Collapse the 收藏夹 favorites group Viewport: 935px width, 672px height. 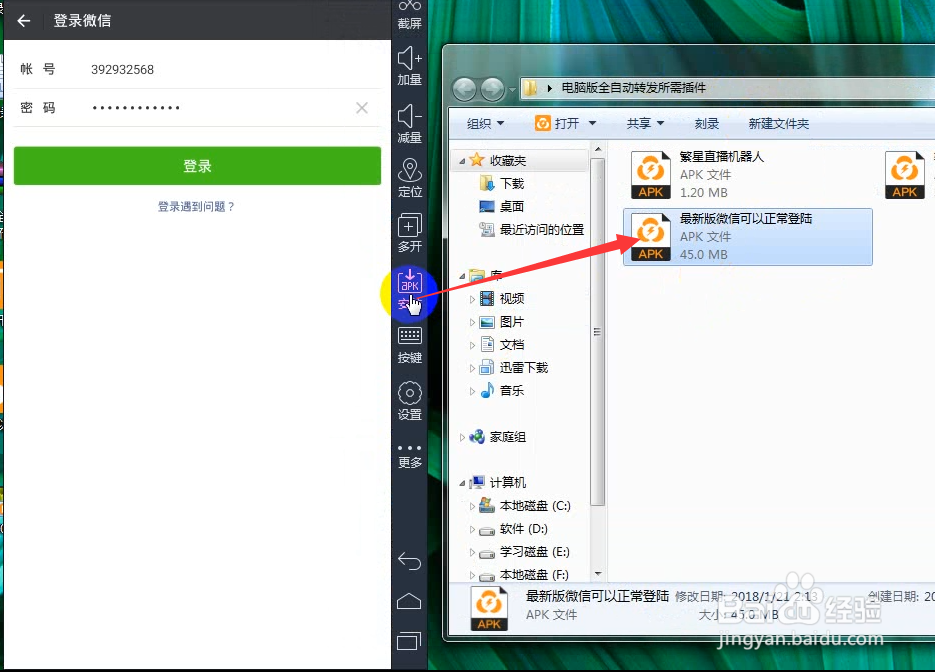point(462,161)
